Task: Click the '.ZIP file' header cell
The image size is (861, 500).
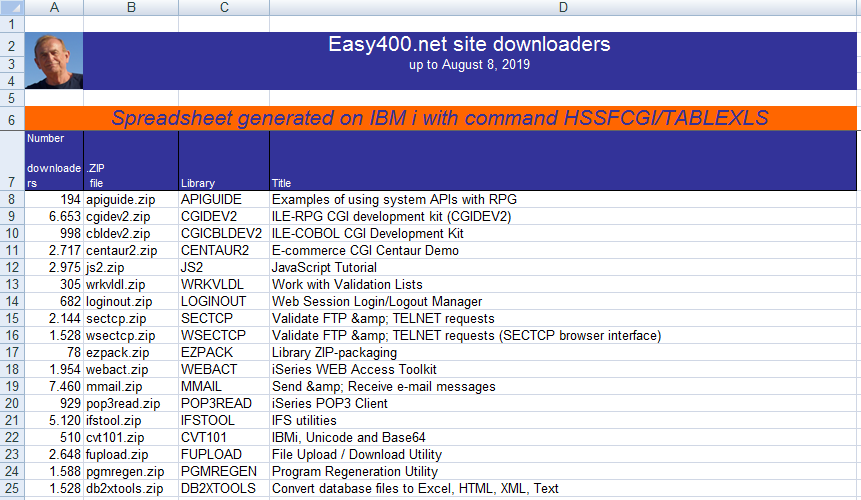Action: click(x=131, y=160)
